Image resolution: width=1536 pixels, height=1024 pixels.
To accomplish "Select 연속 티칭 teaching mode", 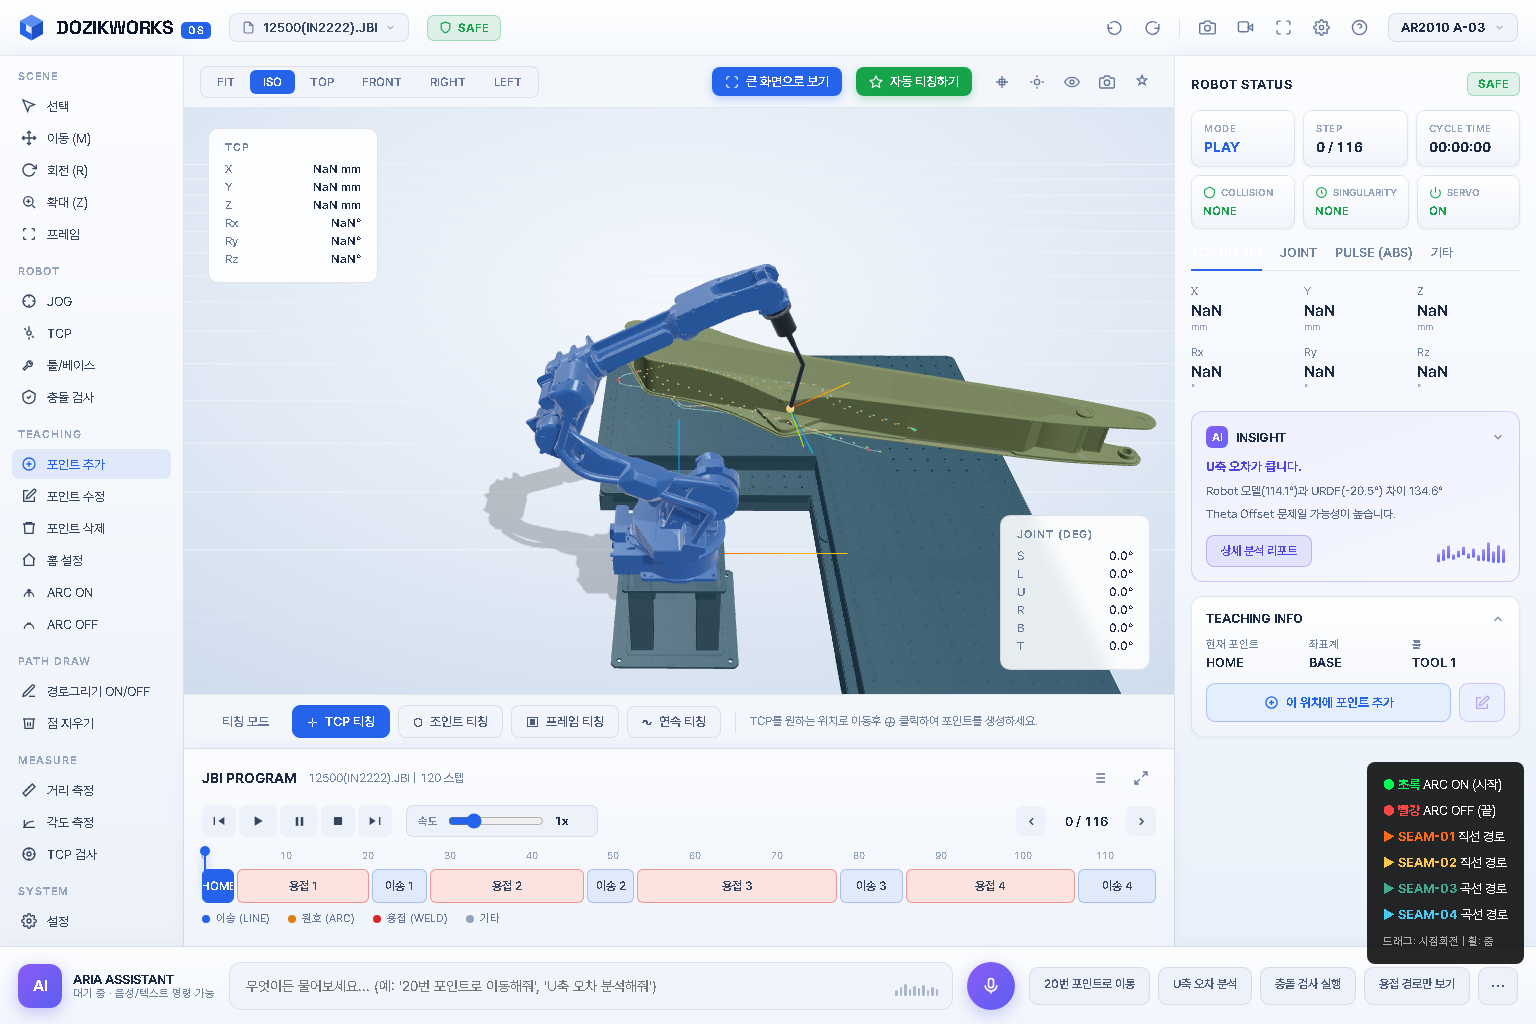I will point(674,721).
